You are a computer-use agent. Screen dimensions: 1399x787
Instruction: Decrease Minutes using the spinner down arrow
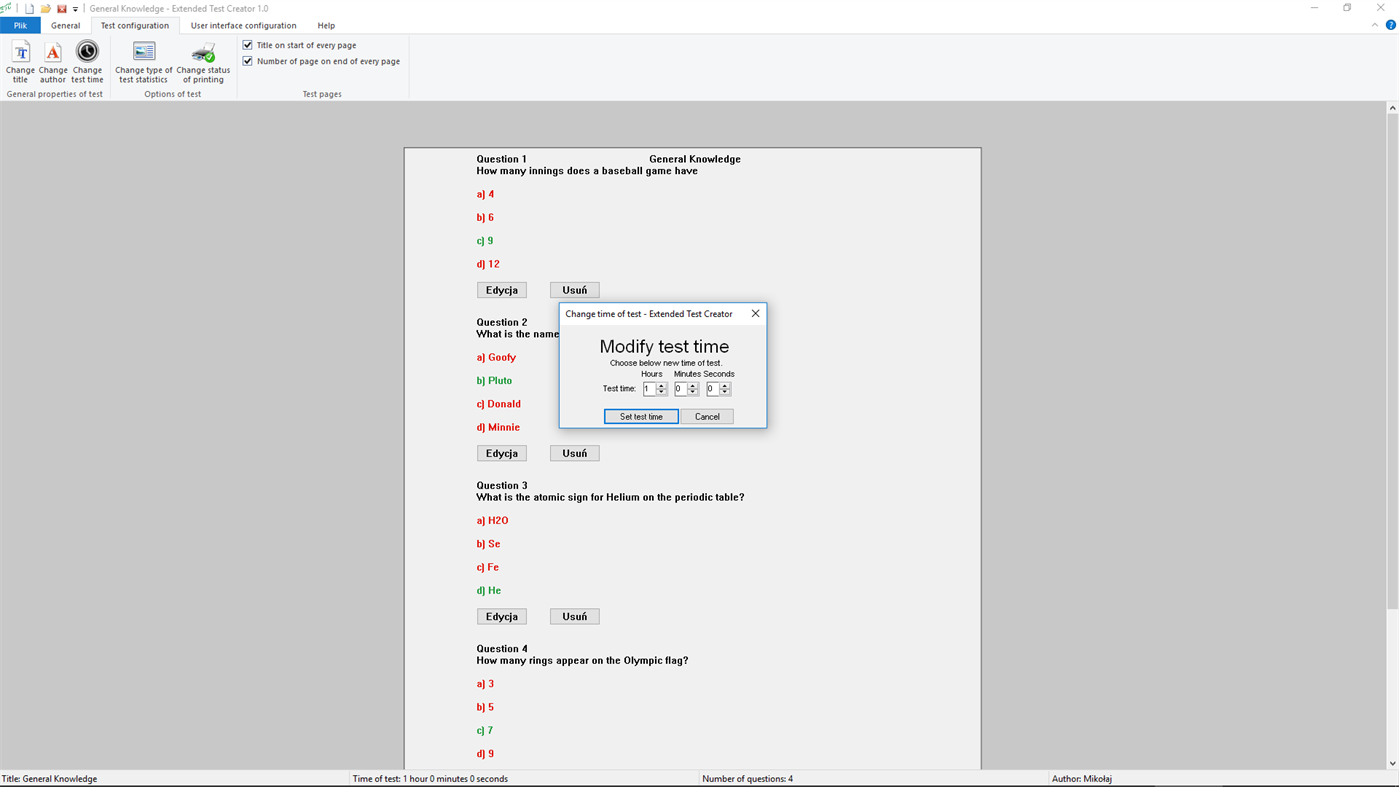pyautogui.click(x=692, y=391)
